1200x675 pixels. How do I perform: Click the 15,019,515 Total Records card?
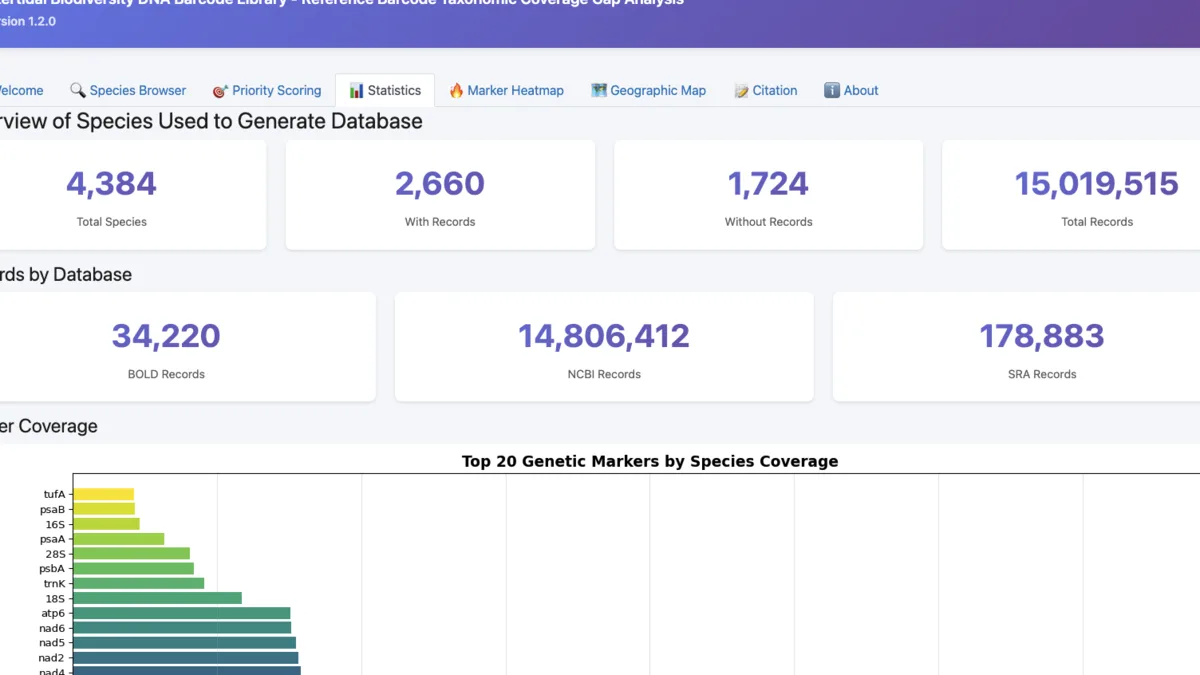[1071, 195]
